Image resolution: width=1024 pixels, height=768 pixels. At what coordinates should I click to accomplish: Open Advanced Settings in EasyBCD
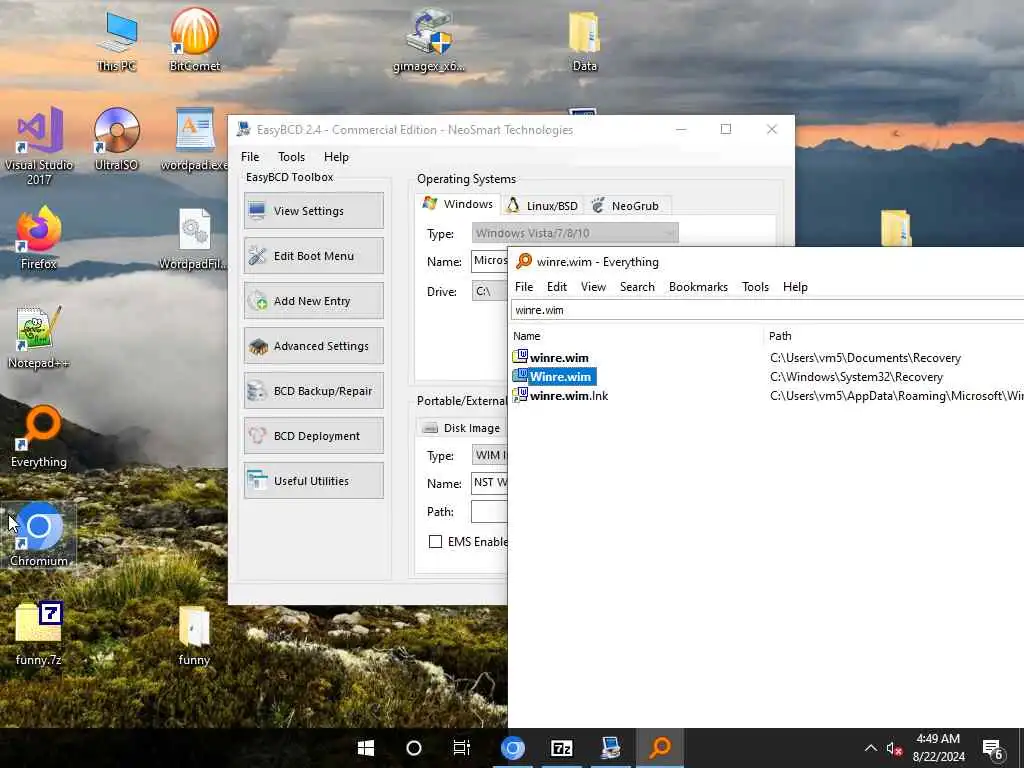coord(313,345)
